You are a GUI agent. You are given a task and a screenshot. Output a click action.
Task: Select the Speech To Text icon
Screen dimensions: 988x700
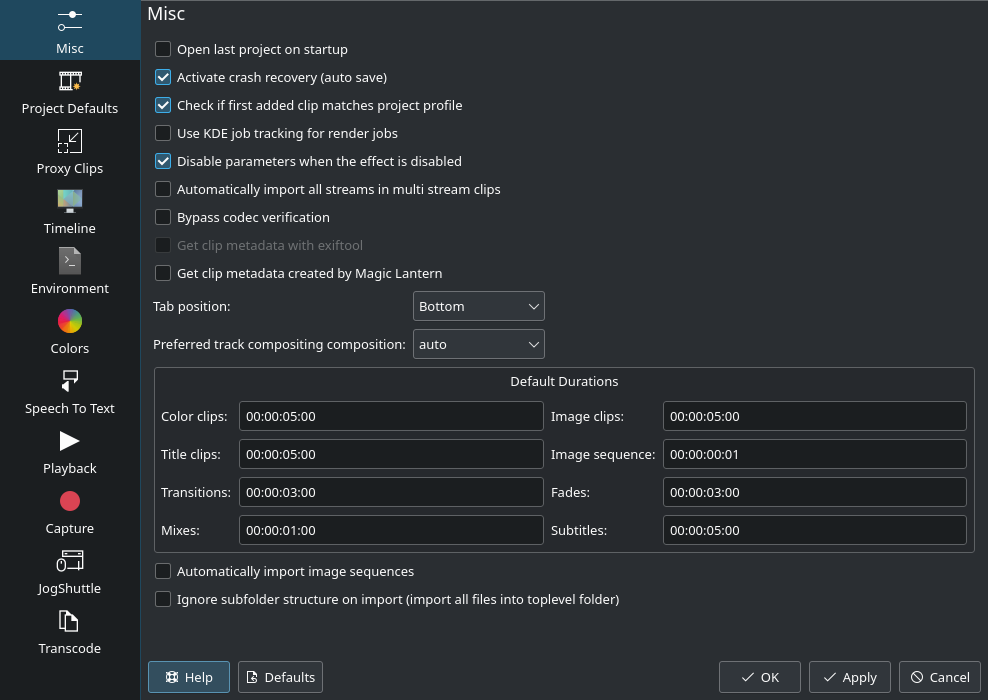tap(69, 381)
